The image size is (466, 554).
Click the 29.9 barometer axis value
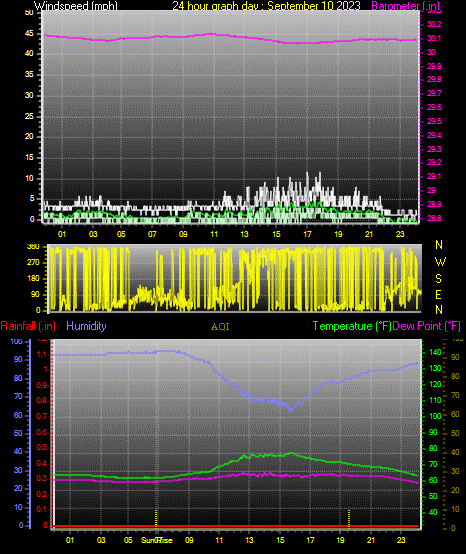[x=434, y=66]
